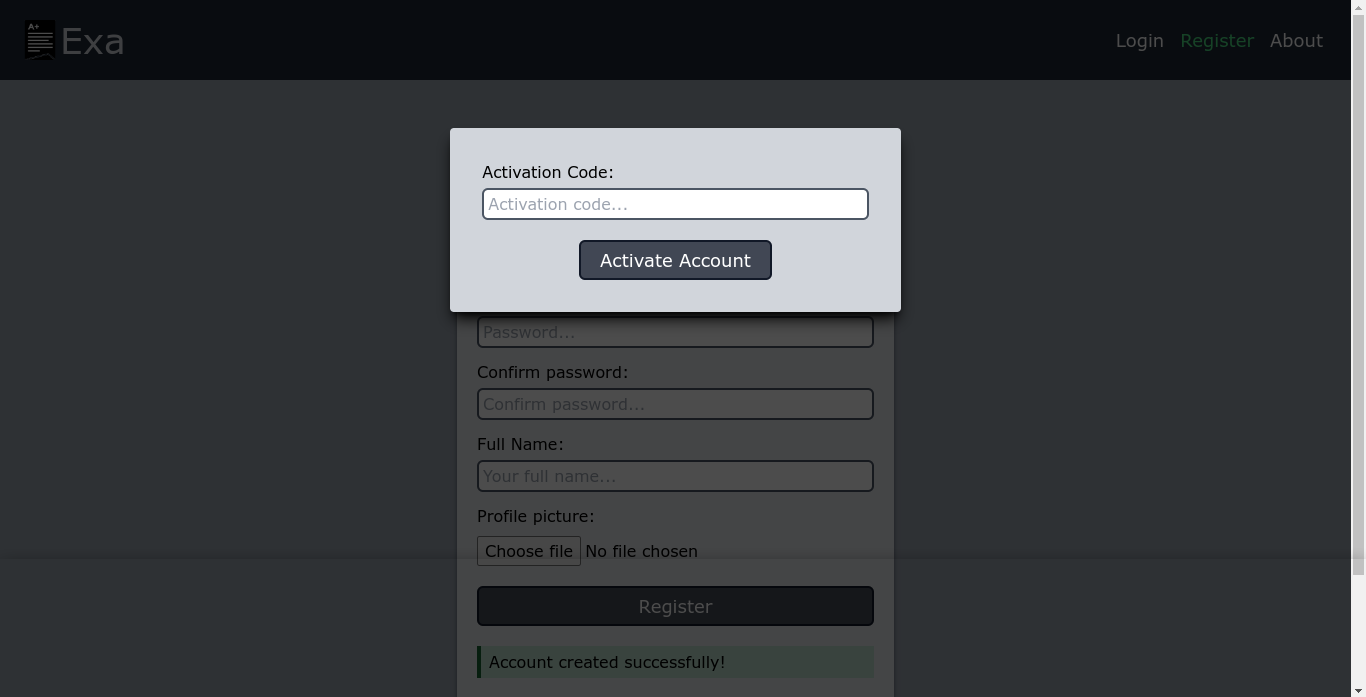Select the Confirm password field

tap(675, 404)
